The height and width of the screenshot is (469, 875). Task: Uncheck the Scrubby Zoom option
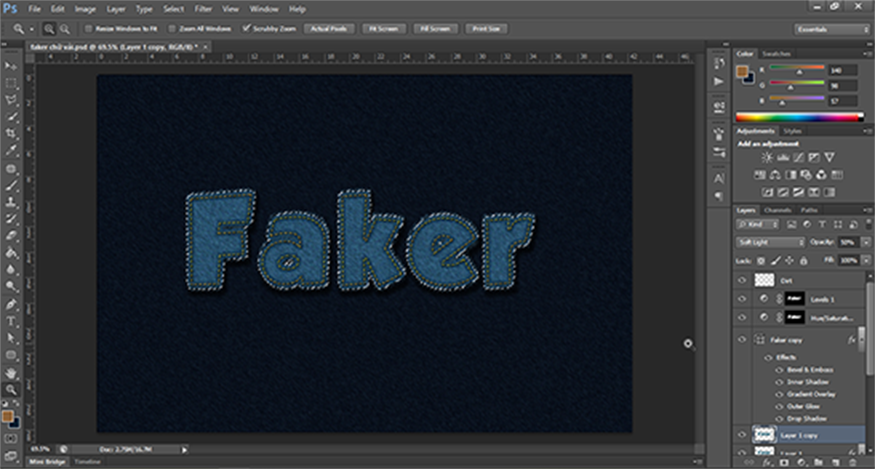(x=247, y=30)
